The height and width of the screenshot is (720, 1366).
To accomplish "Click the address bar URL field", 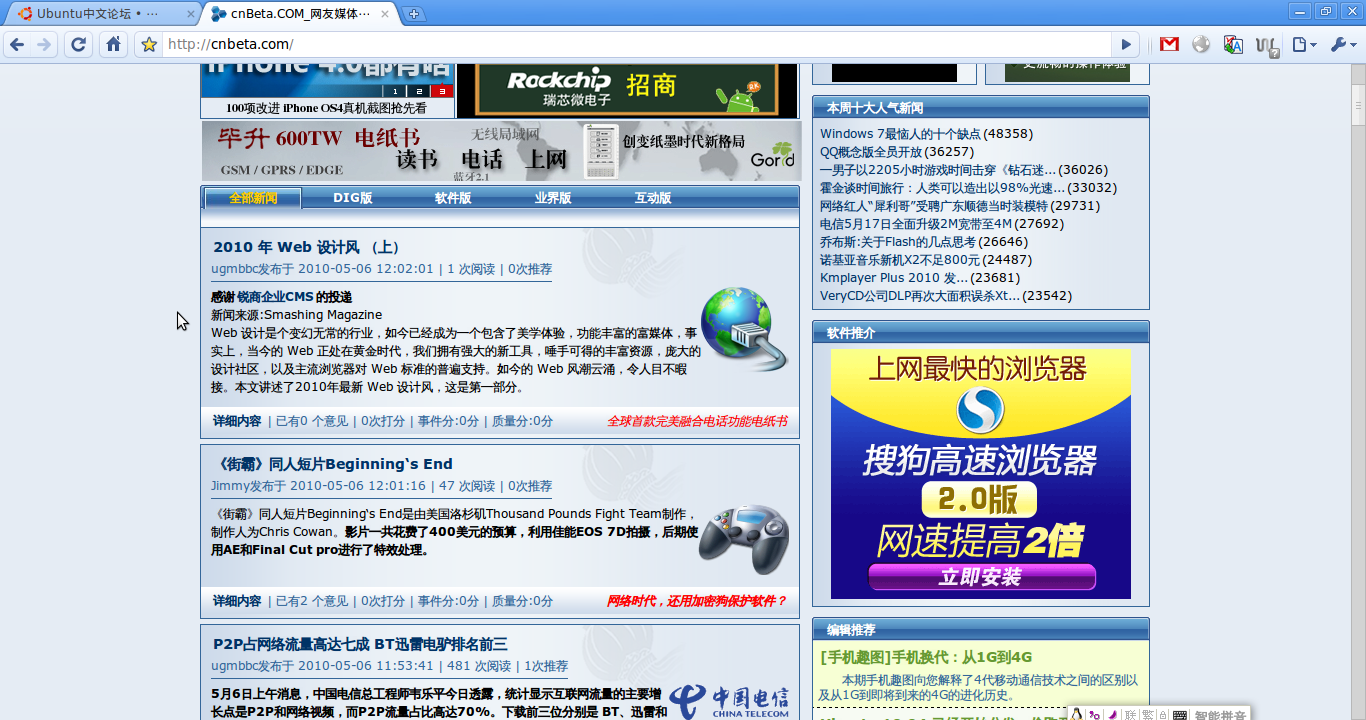I will click(637, 44).
